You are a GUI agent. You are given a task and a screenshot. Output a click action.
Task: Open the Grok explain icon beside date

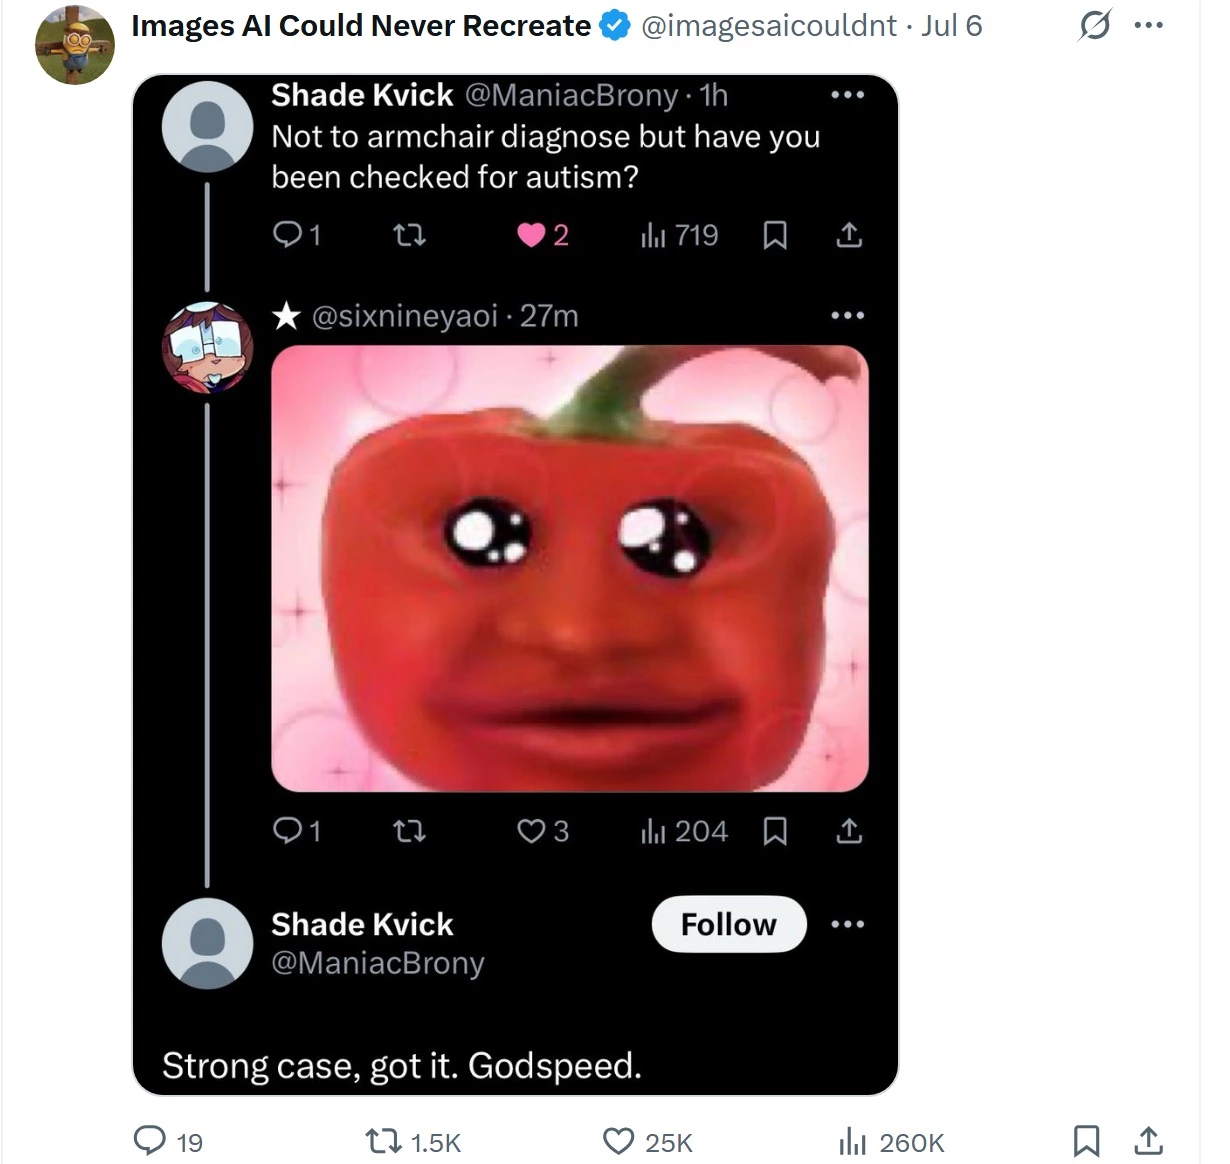click(1094, 26)
